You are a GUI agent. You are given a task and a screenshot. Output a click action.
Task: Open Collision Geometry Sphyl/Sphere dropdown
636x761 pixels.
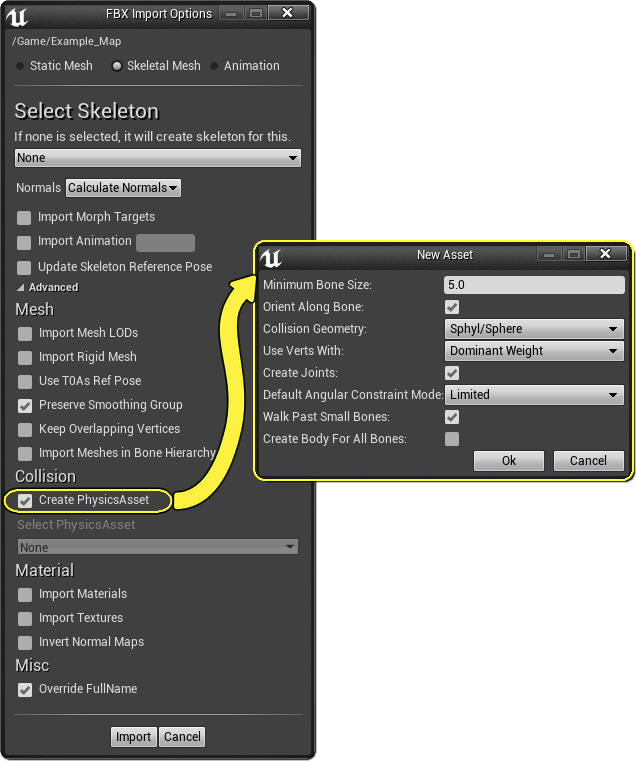tap(534, 329)
